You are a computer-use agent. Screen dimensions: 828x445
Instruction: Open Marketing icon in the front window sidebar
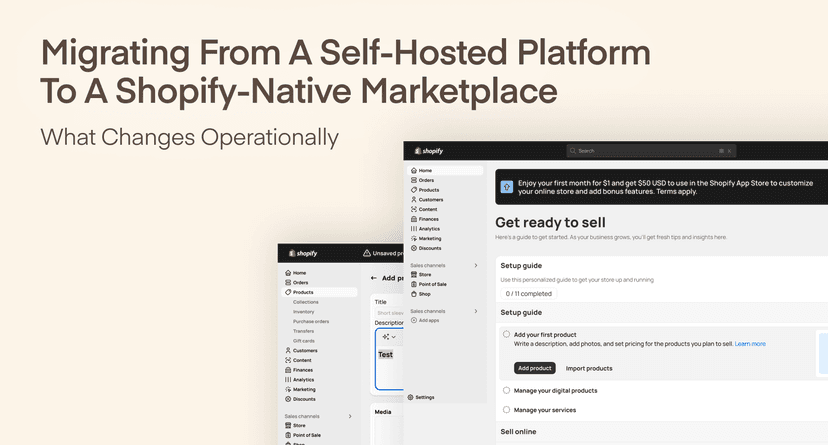point(414,238)
